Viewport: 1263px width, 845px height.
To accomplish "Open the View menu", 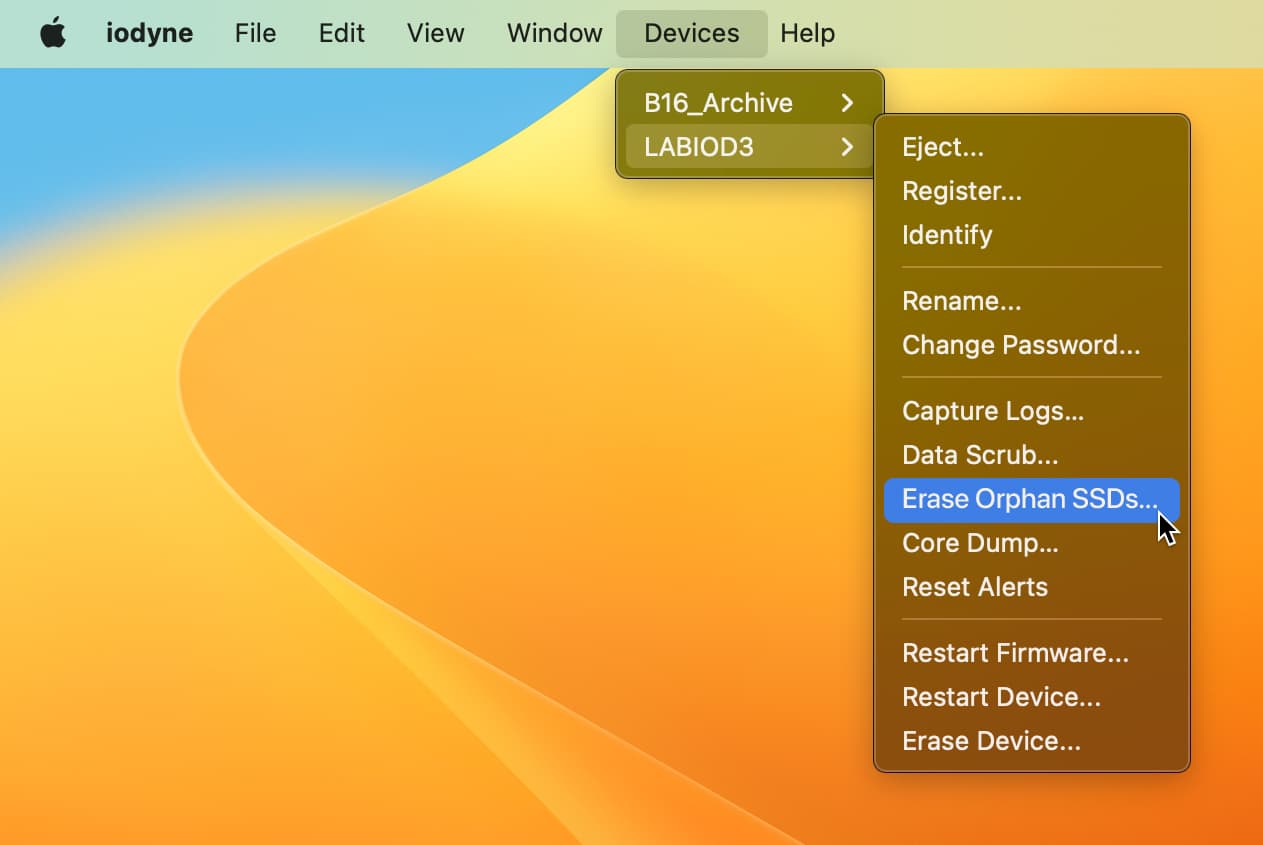I will point(435,33).
